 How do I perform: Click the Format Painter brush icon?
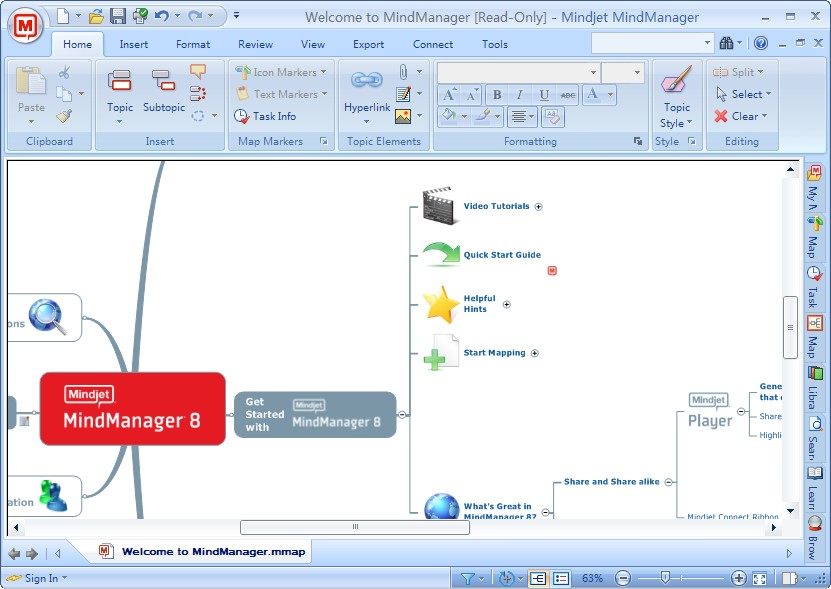coord(64,116)
